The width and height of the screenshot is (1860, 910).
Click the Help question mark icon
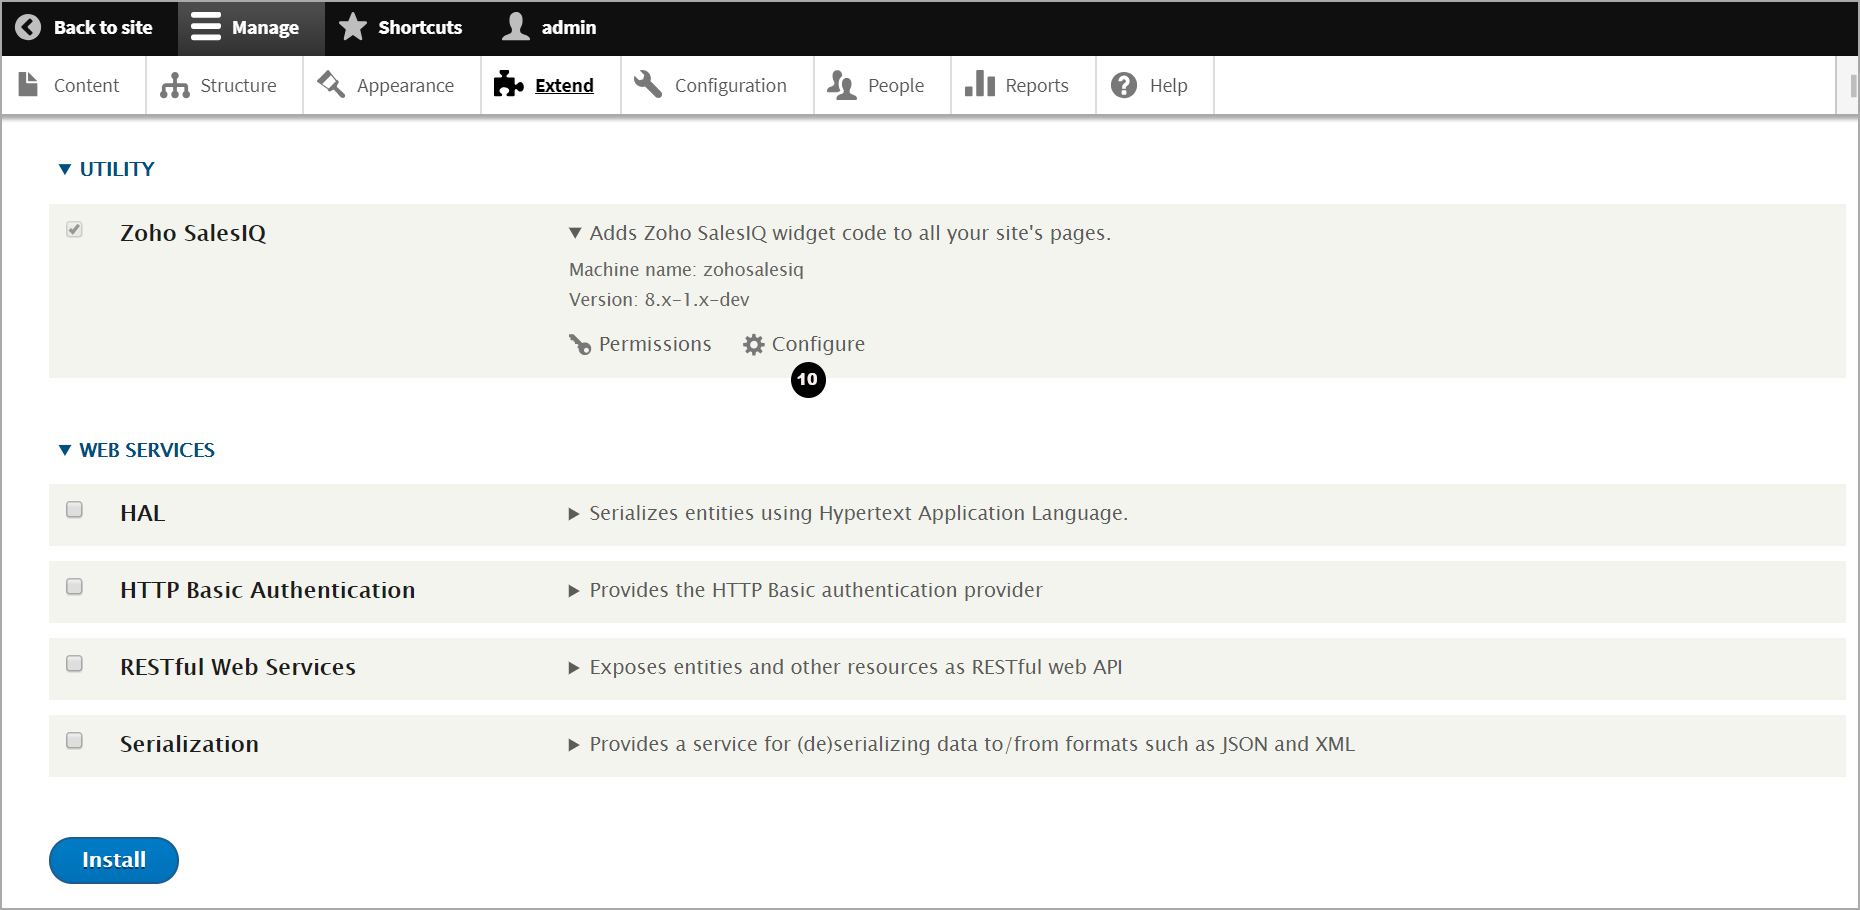[1124, 86]
